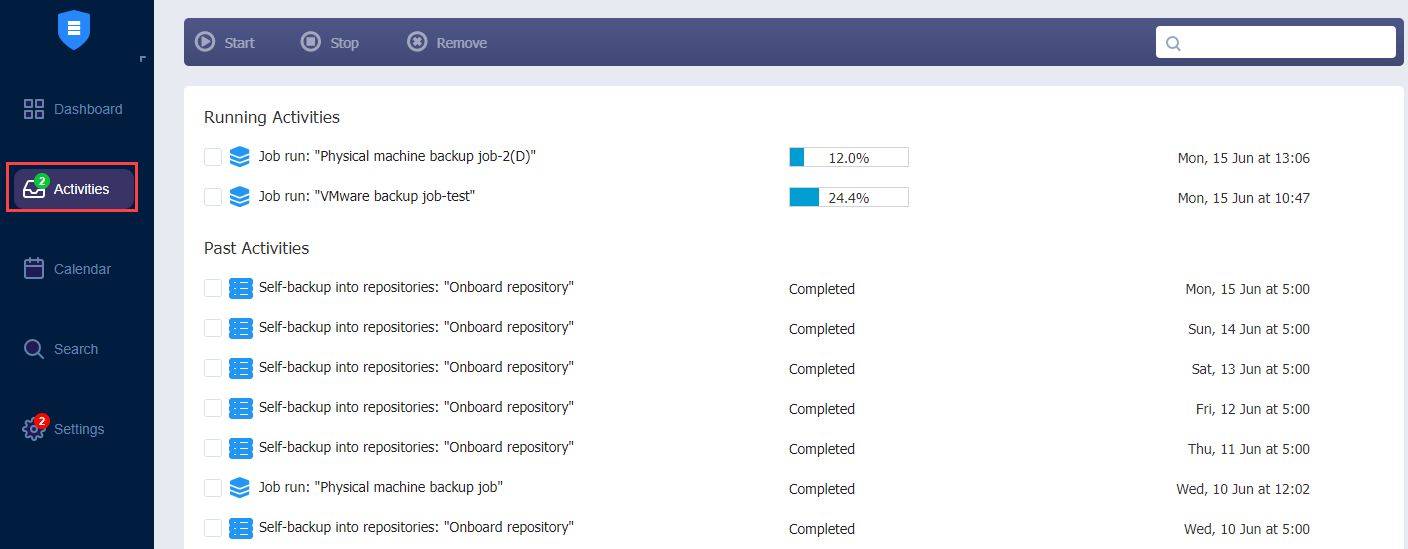Click the Start play icon
This screenshot has width=1408, height=549.
[205, 42]
